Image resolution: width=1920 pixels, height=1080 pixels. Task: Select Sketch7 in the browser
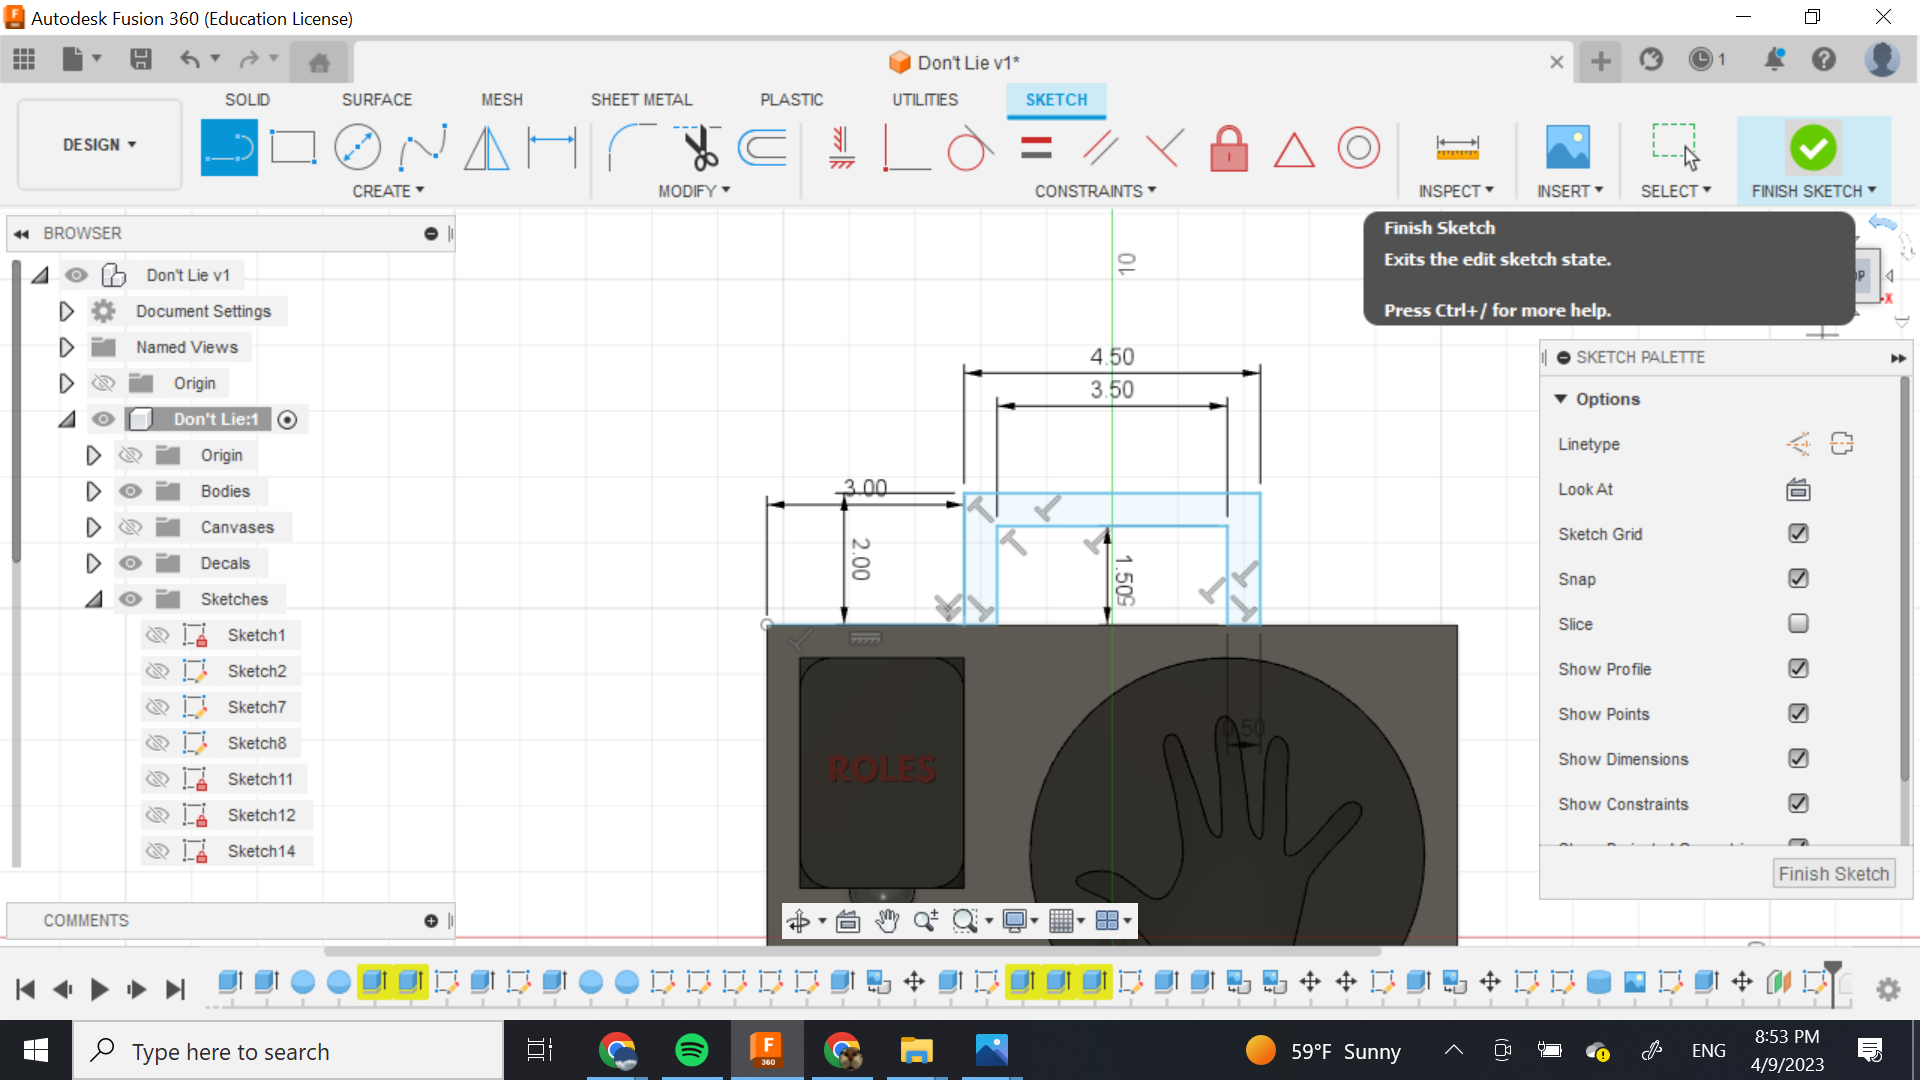click(257, 707)
